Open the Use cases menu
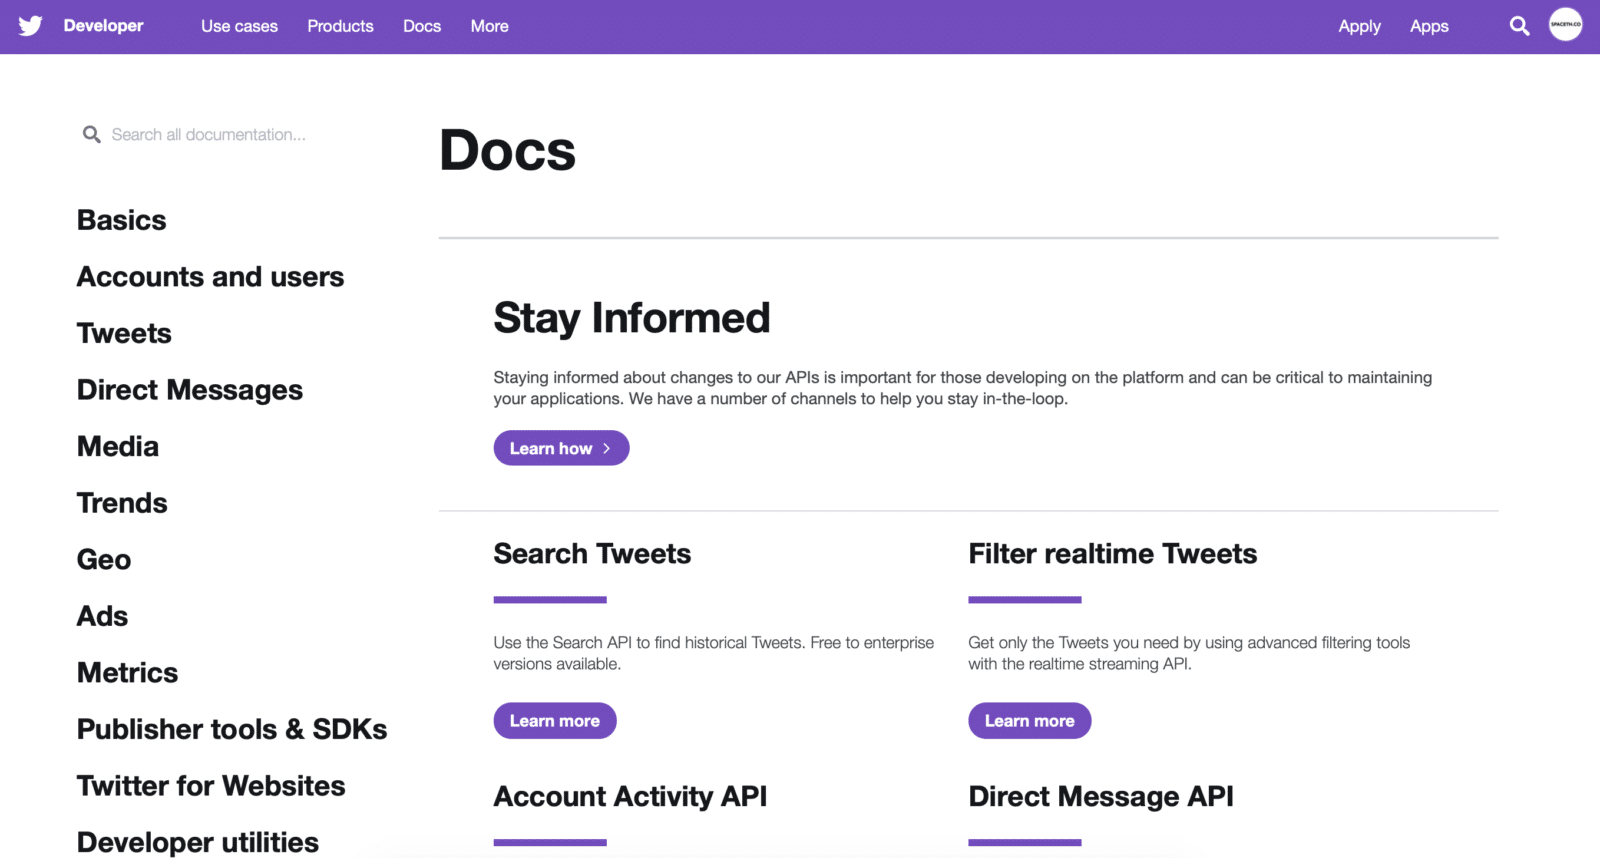 (x=239, y=26)
